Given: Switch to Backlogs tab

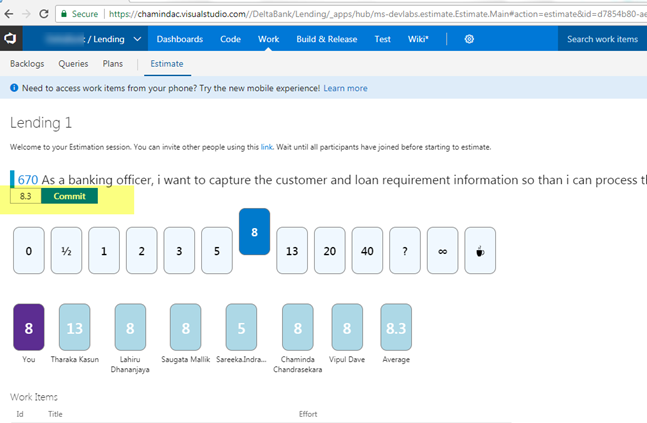Looking at the screenshot, I should click(x=27, y=64).
